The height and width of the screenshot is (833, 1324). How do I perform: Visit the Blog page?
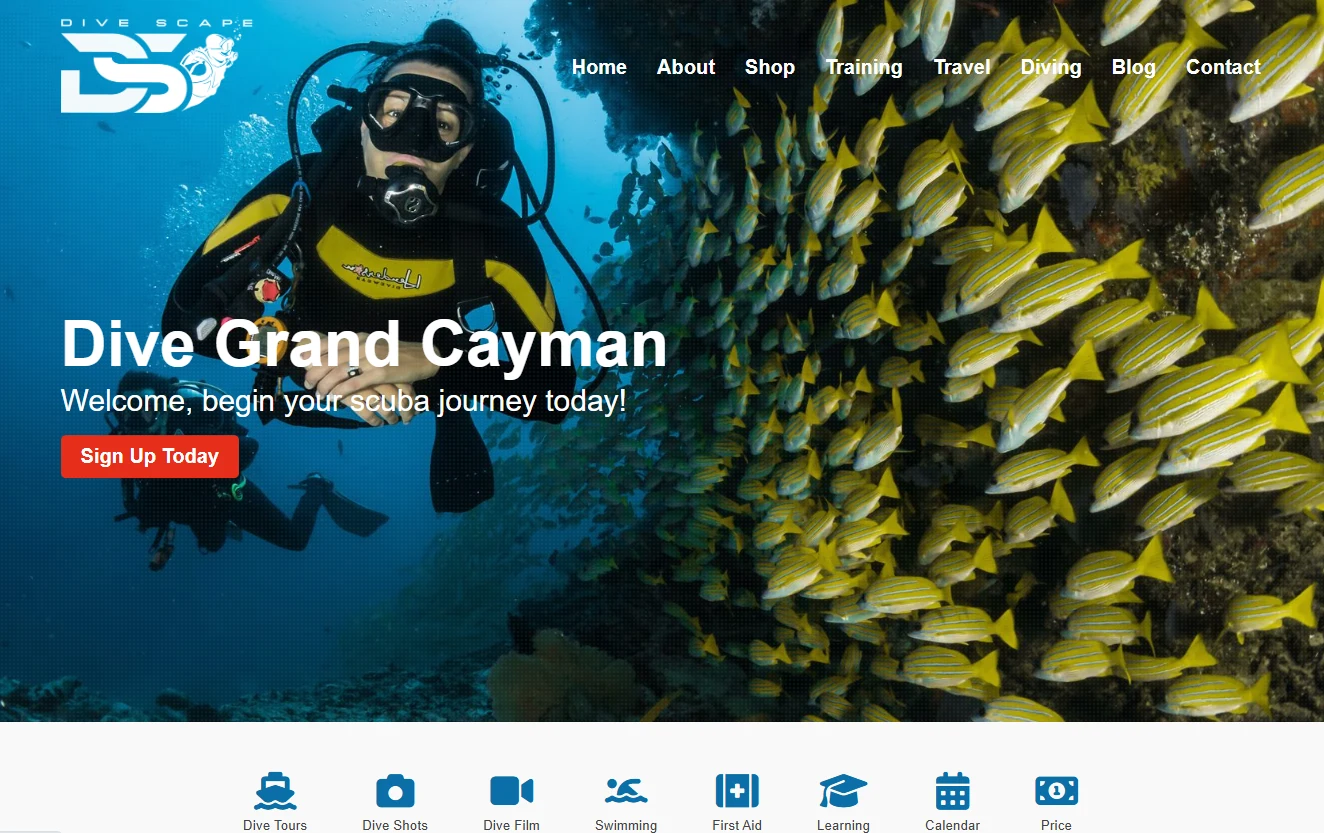(x=1134, y=67)
